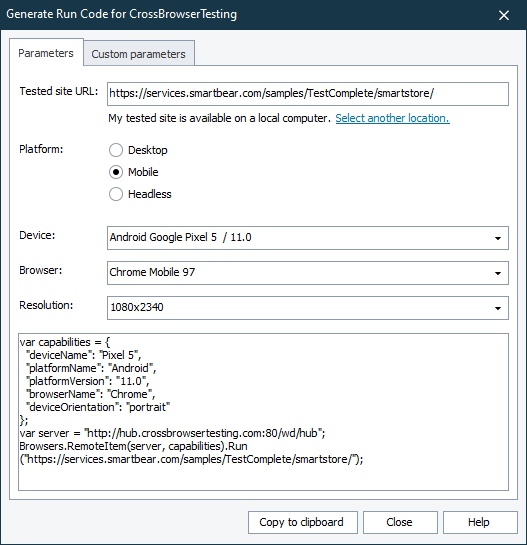Click the Resolution dropdown arrow
The width and height of the screenshot is (527, 545).
(x=498, y=308)
